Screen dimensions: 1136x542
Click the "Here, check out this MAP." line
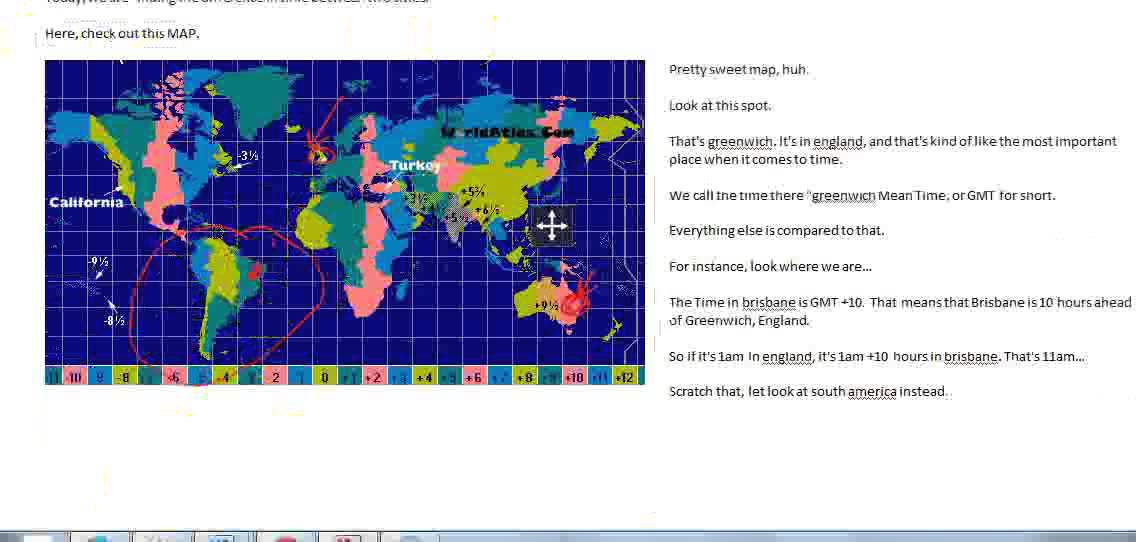[122, 33]
